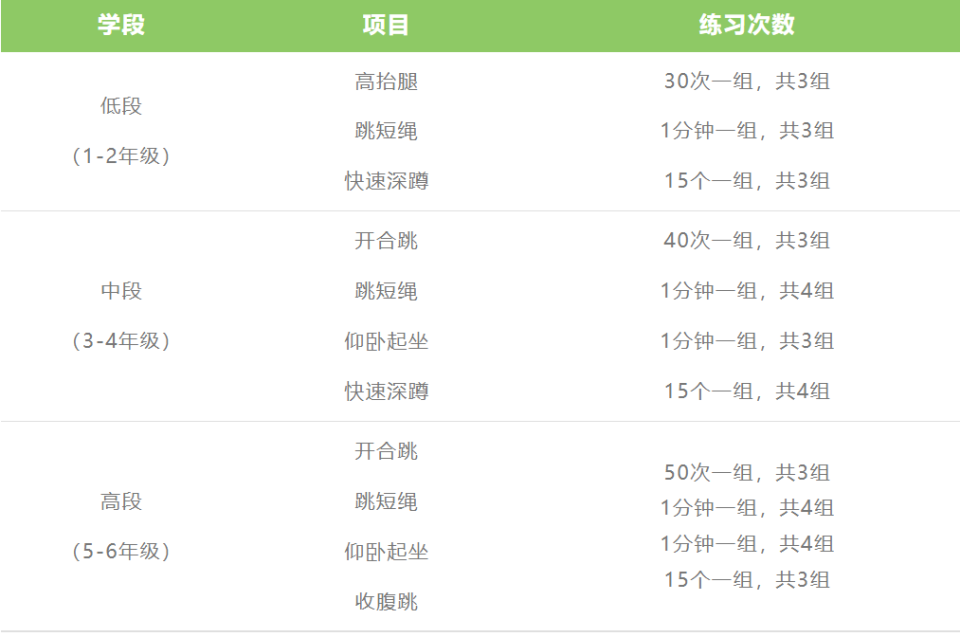
Task: Select the 收腹跳 exercise item
Action: (x=386, y=602)
